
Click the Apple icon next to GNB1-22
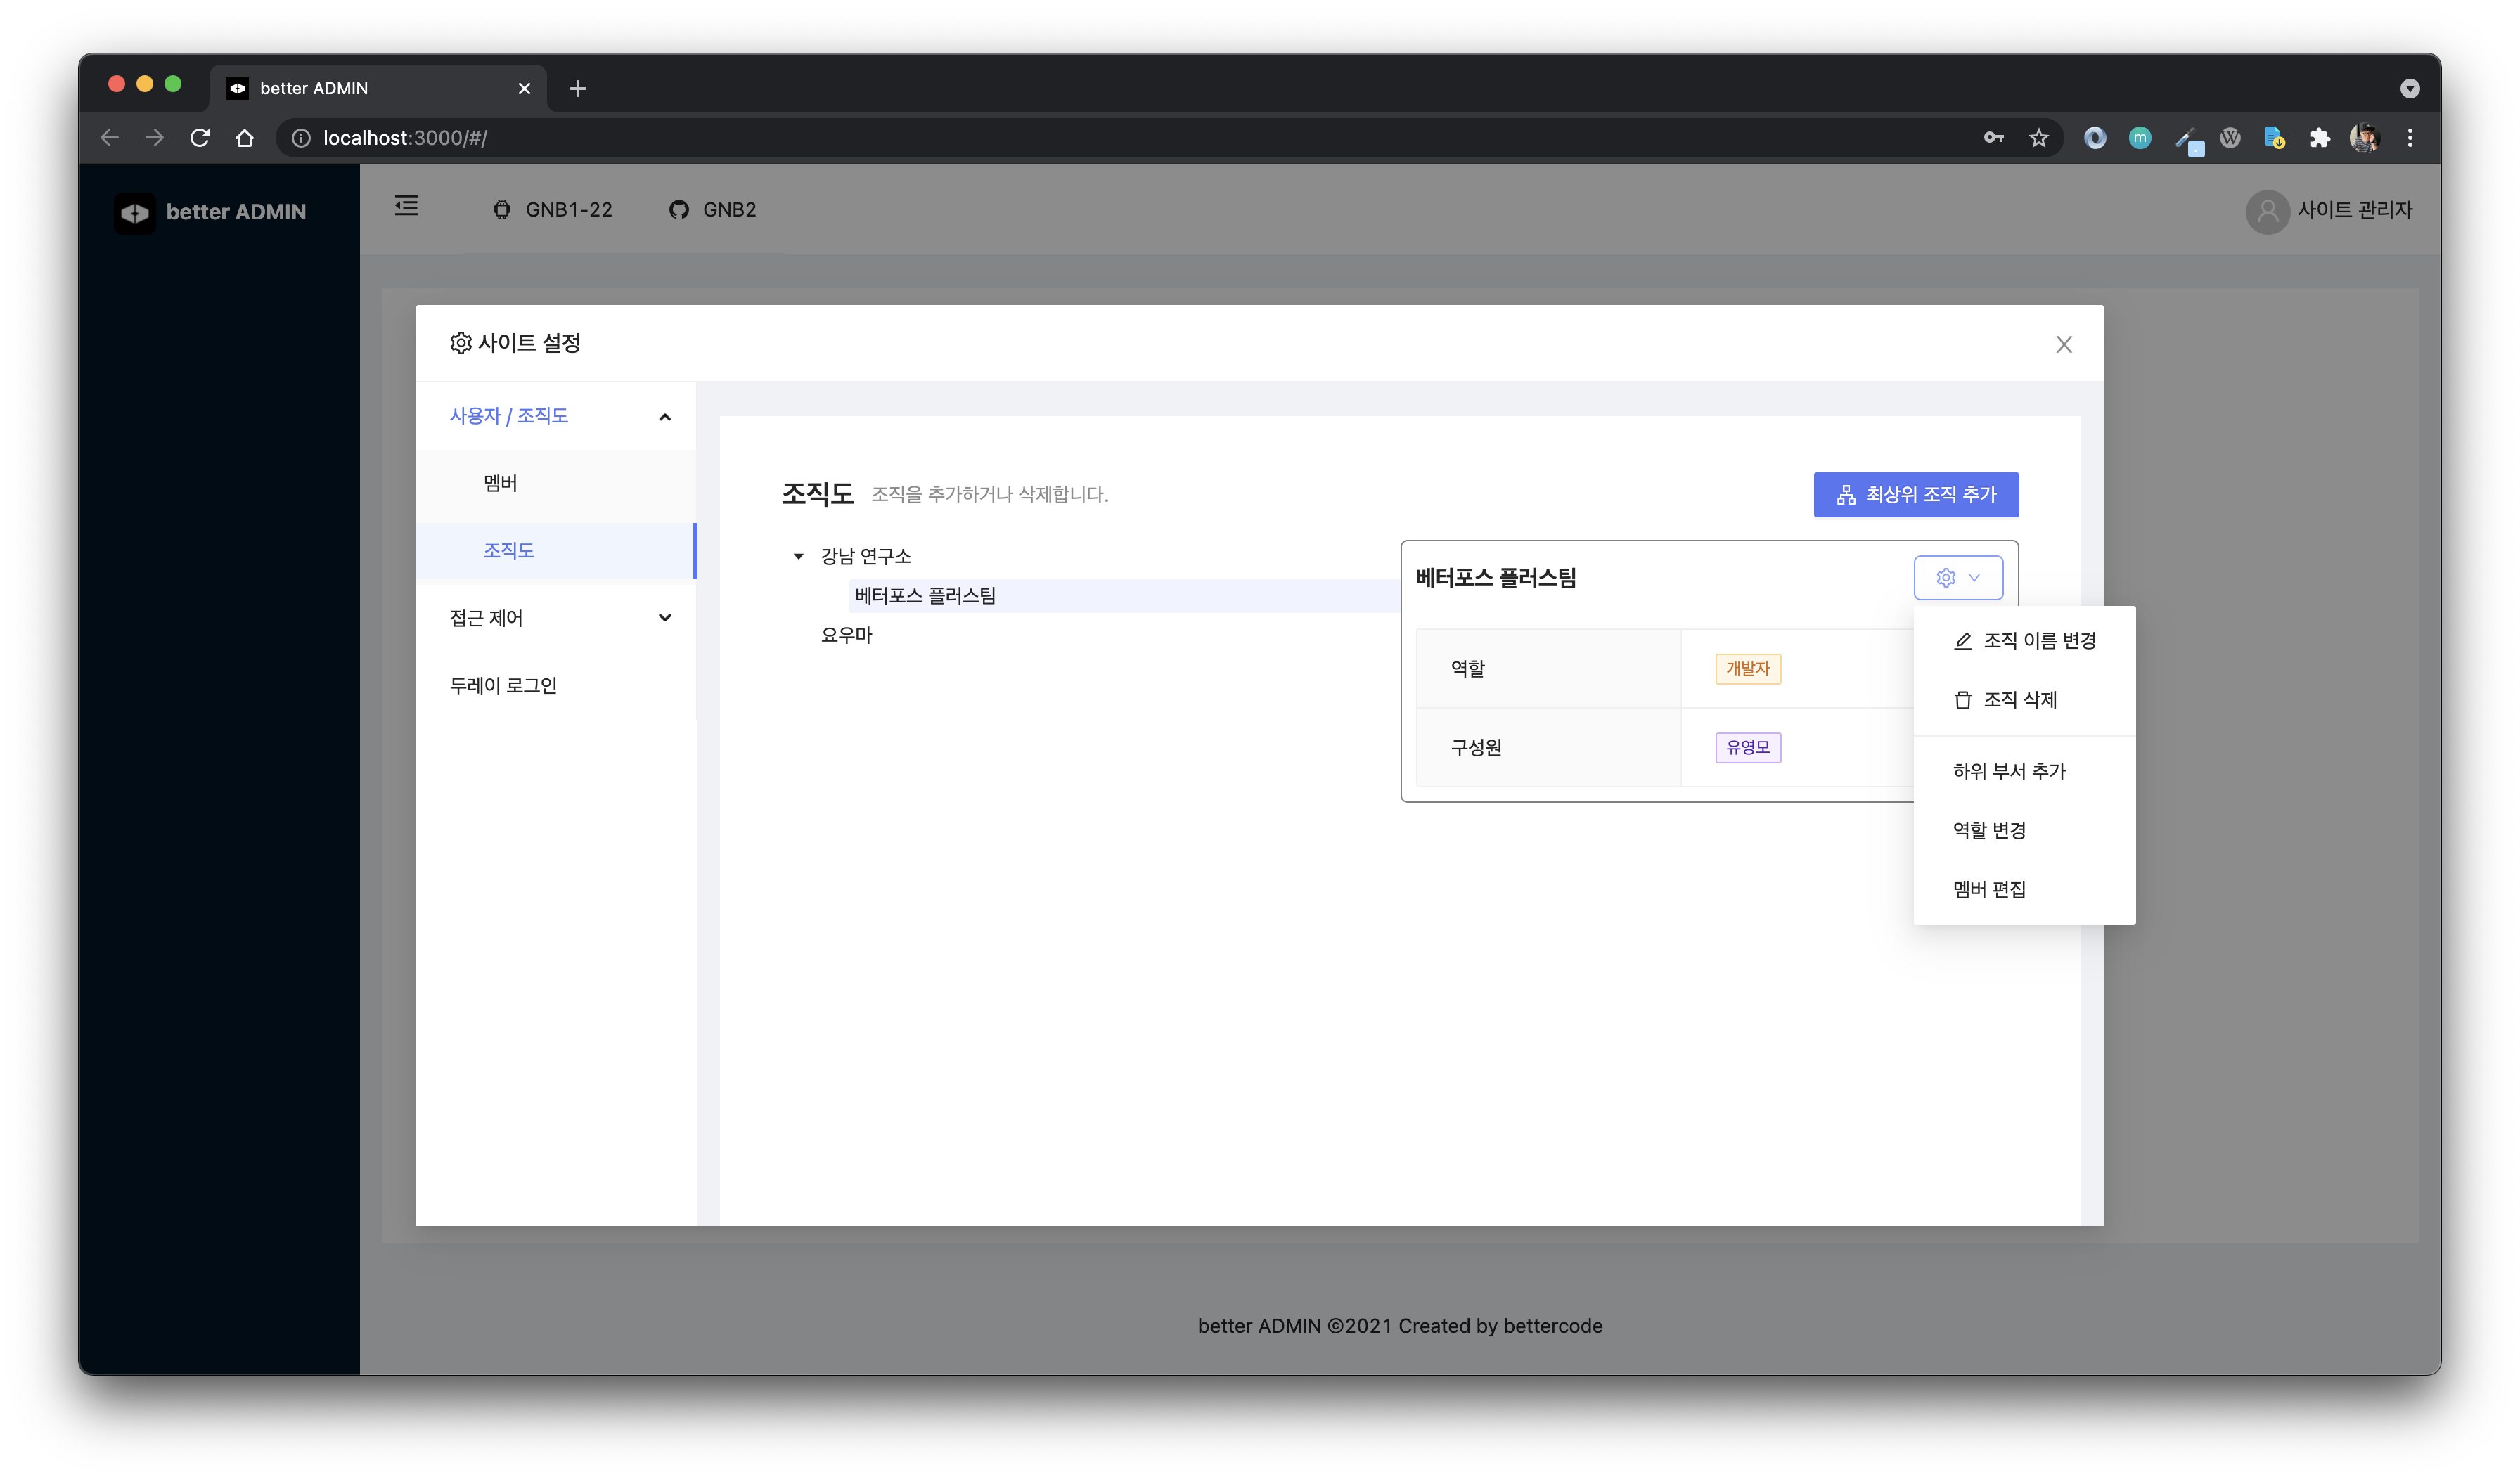(503, 210)
